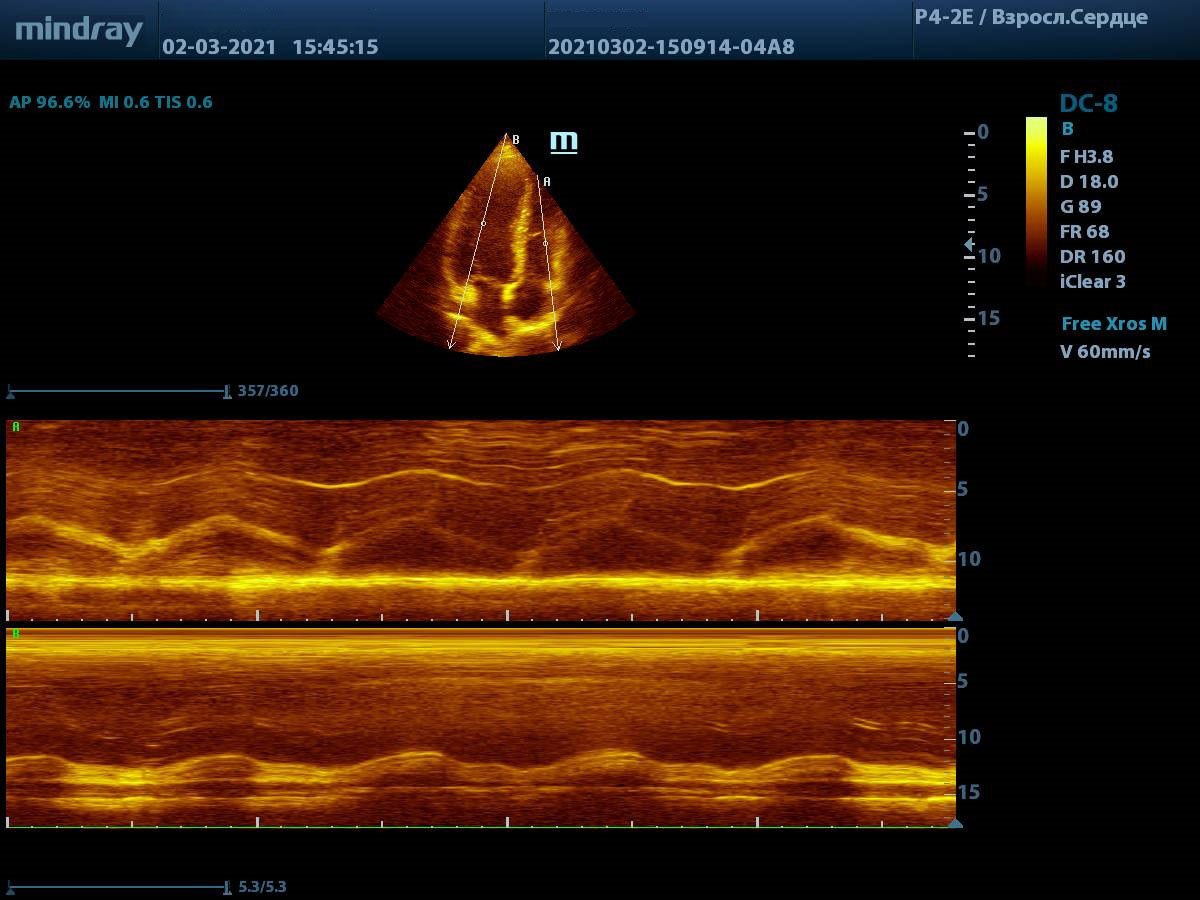The height and width of the screenshot is (900, 1200).
Task: Click the triangle marker at upper M-trace end
Action: (954, 617)
